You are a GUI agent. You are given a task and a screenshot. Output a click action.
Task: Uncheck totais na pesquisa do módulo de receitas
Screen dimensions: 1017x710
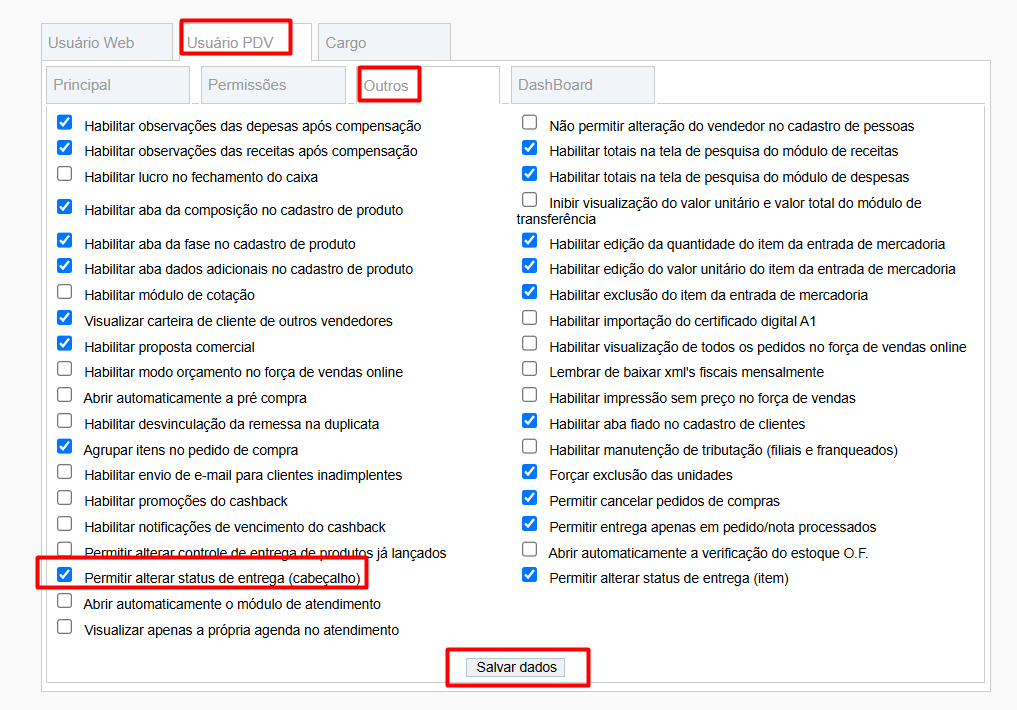[x=529, y=147]
